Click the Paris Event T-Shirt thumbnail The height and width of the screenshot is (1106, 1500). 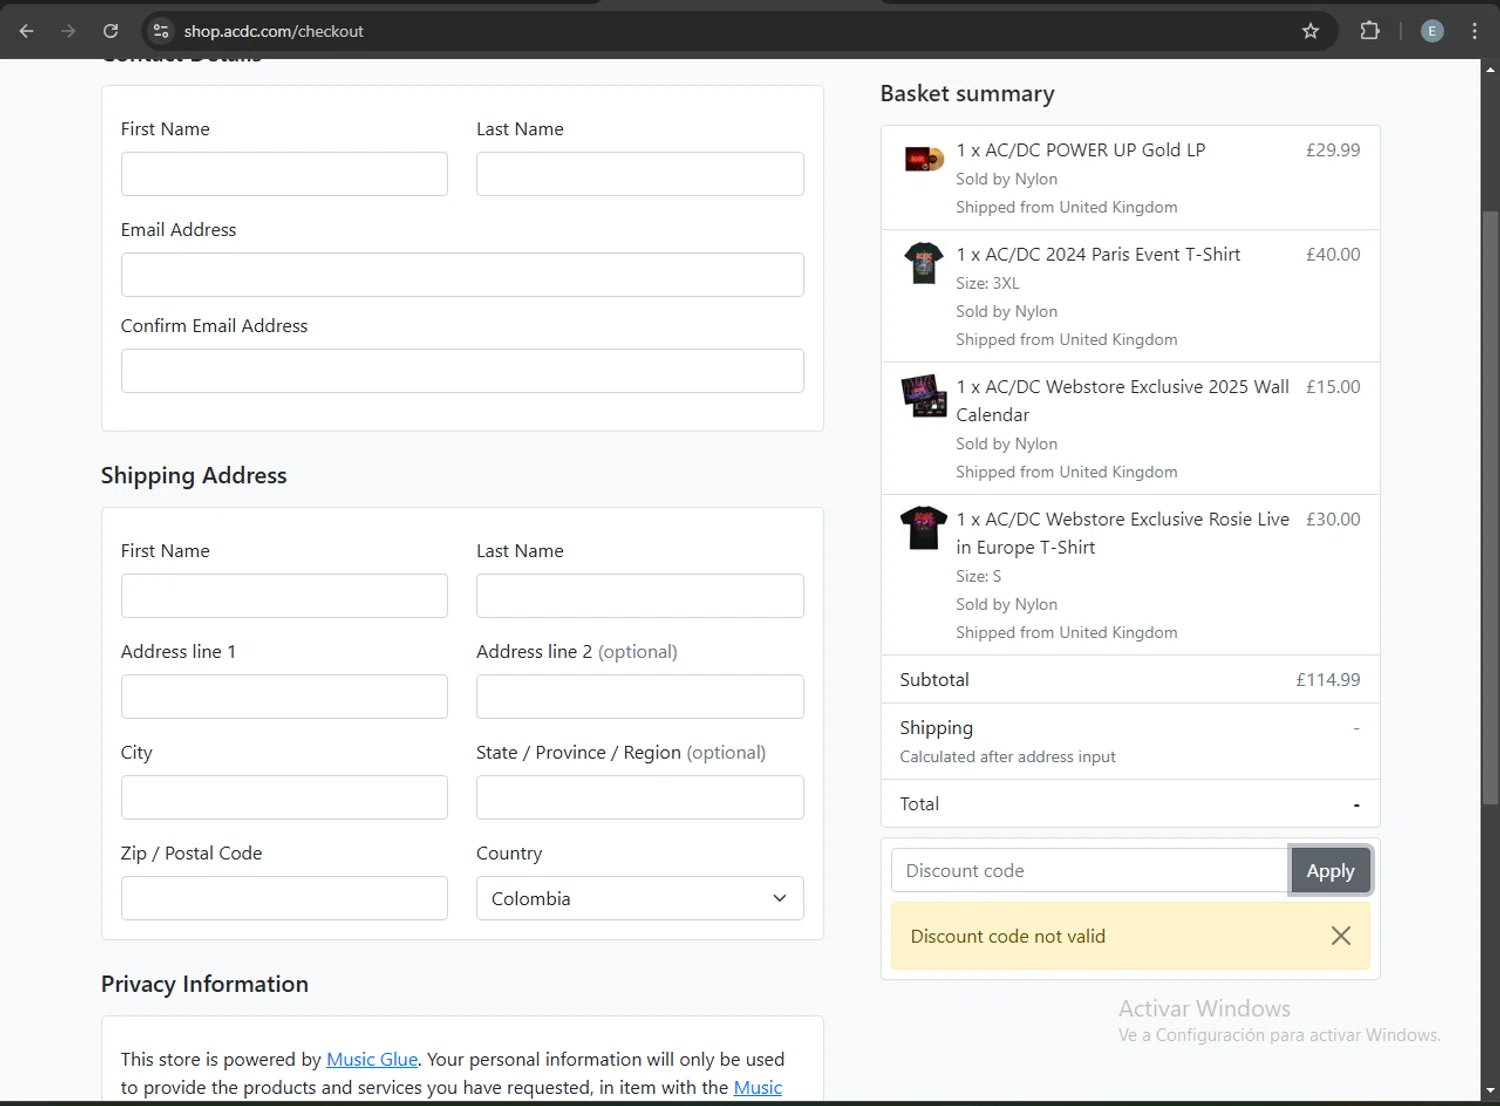(x=924, y=264)
